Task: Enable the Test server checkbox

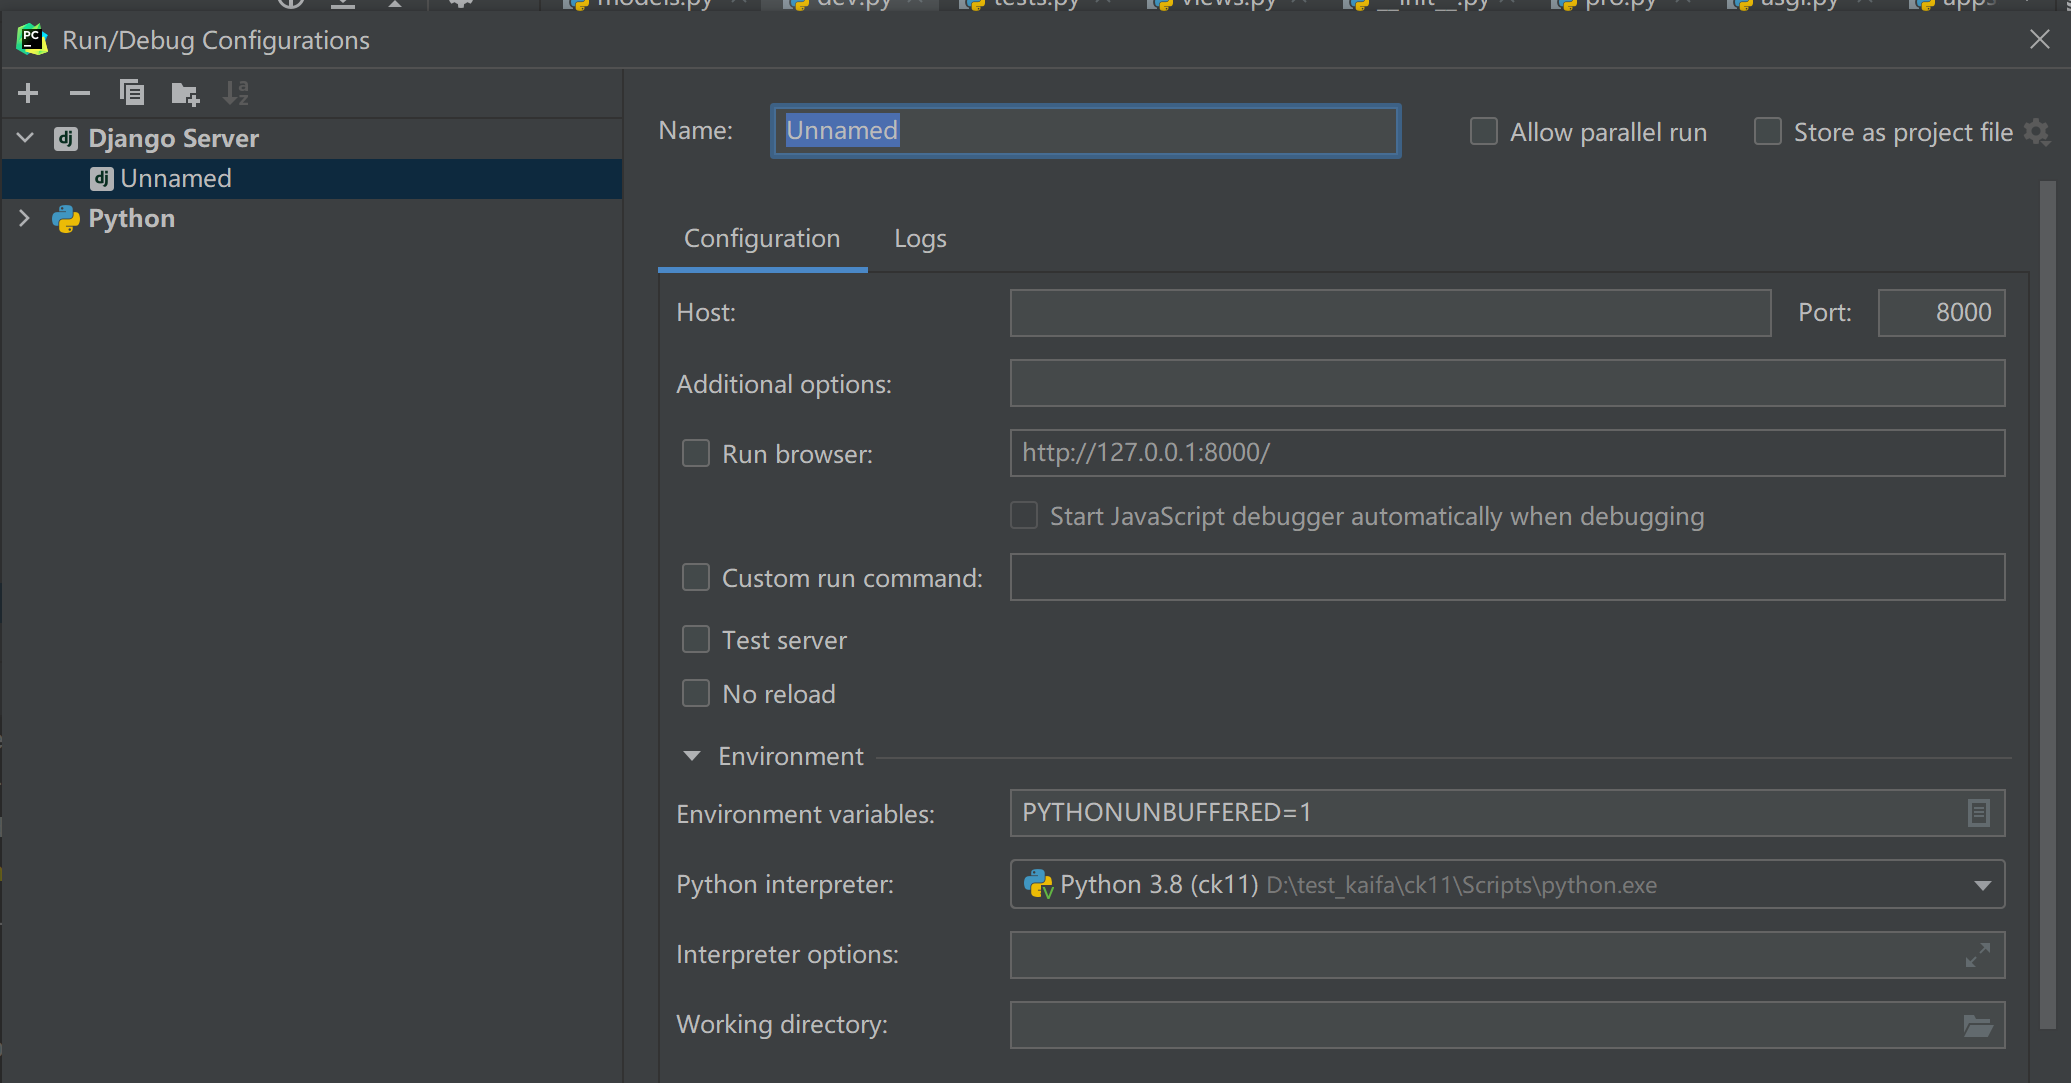Action: pyautogui.click(x=696, y=640)
